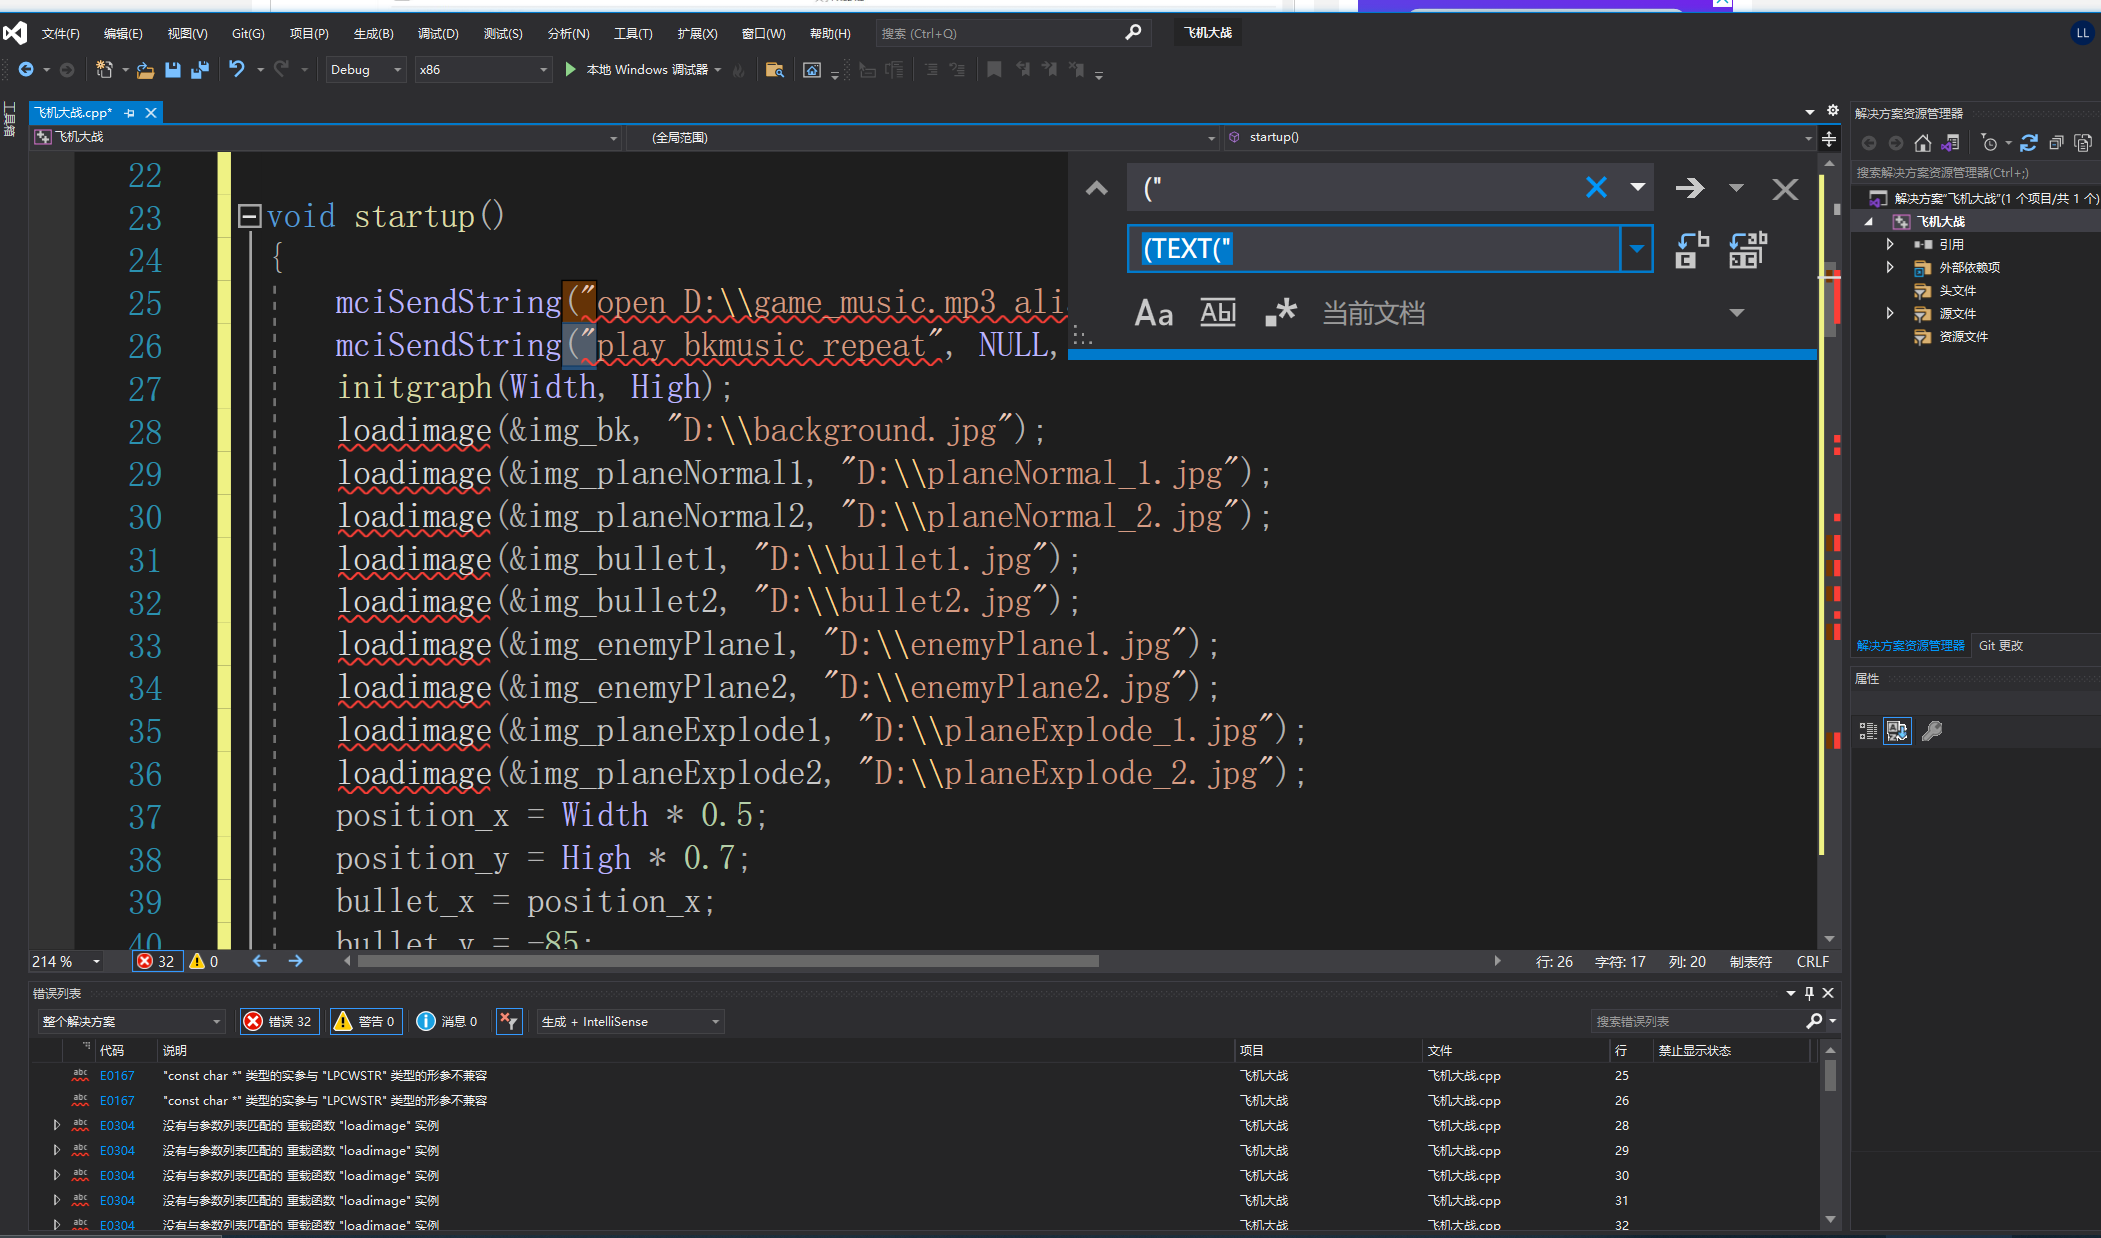
Task: Click the editor horizontal scrollbar thumb
Action: (728, 961)
